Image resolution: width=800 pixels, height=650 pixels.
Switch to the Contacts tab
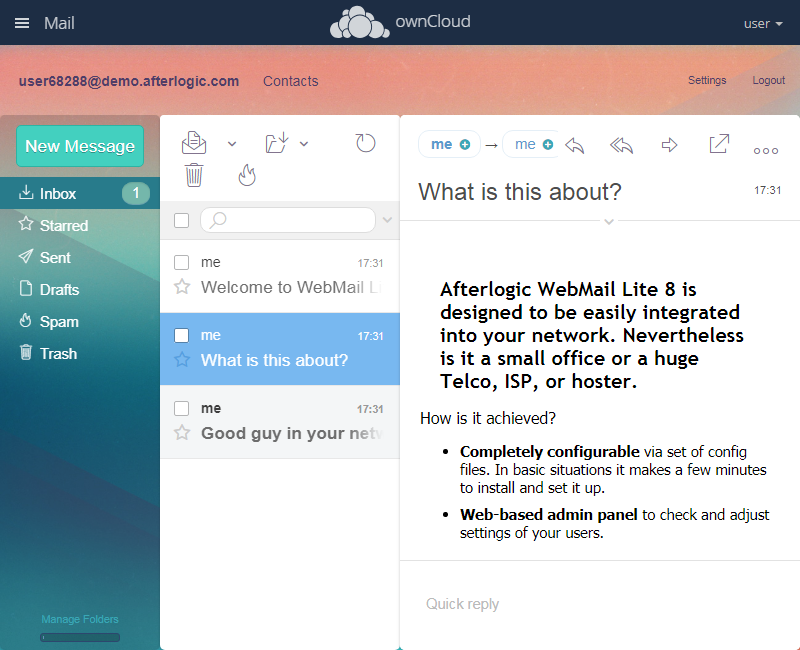pyautogui.click(x=290, y=81)
